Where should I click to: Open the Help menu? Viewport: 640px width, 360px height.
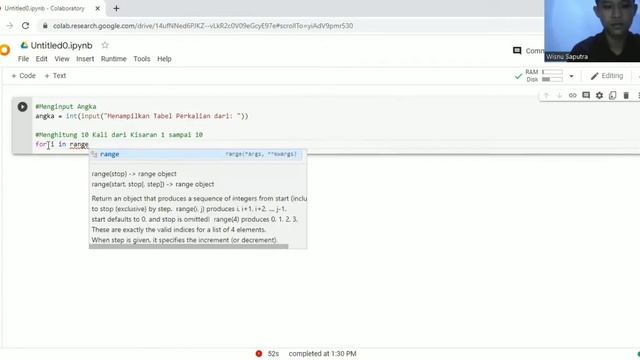tap(164, 59)
